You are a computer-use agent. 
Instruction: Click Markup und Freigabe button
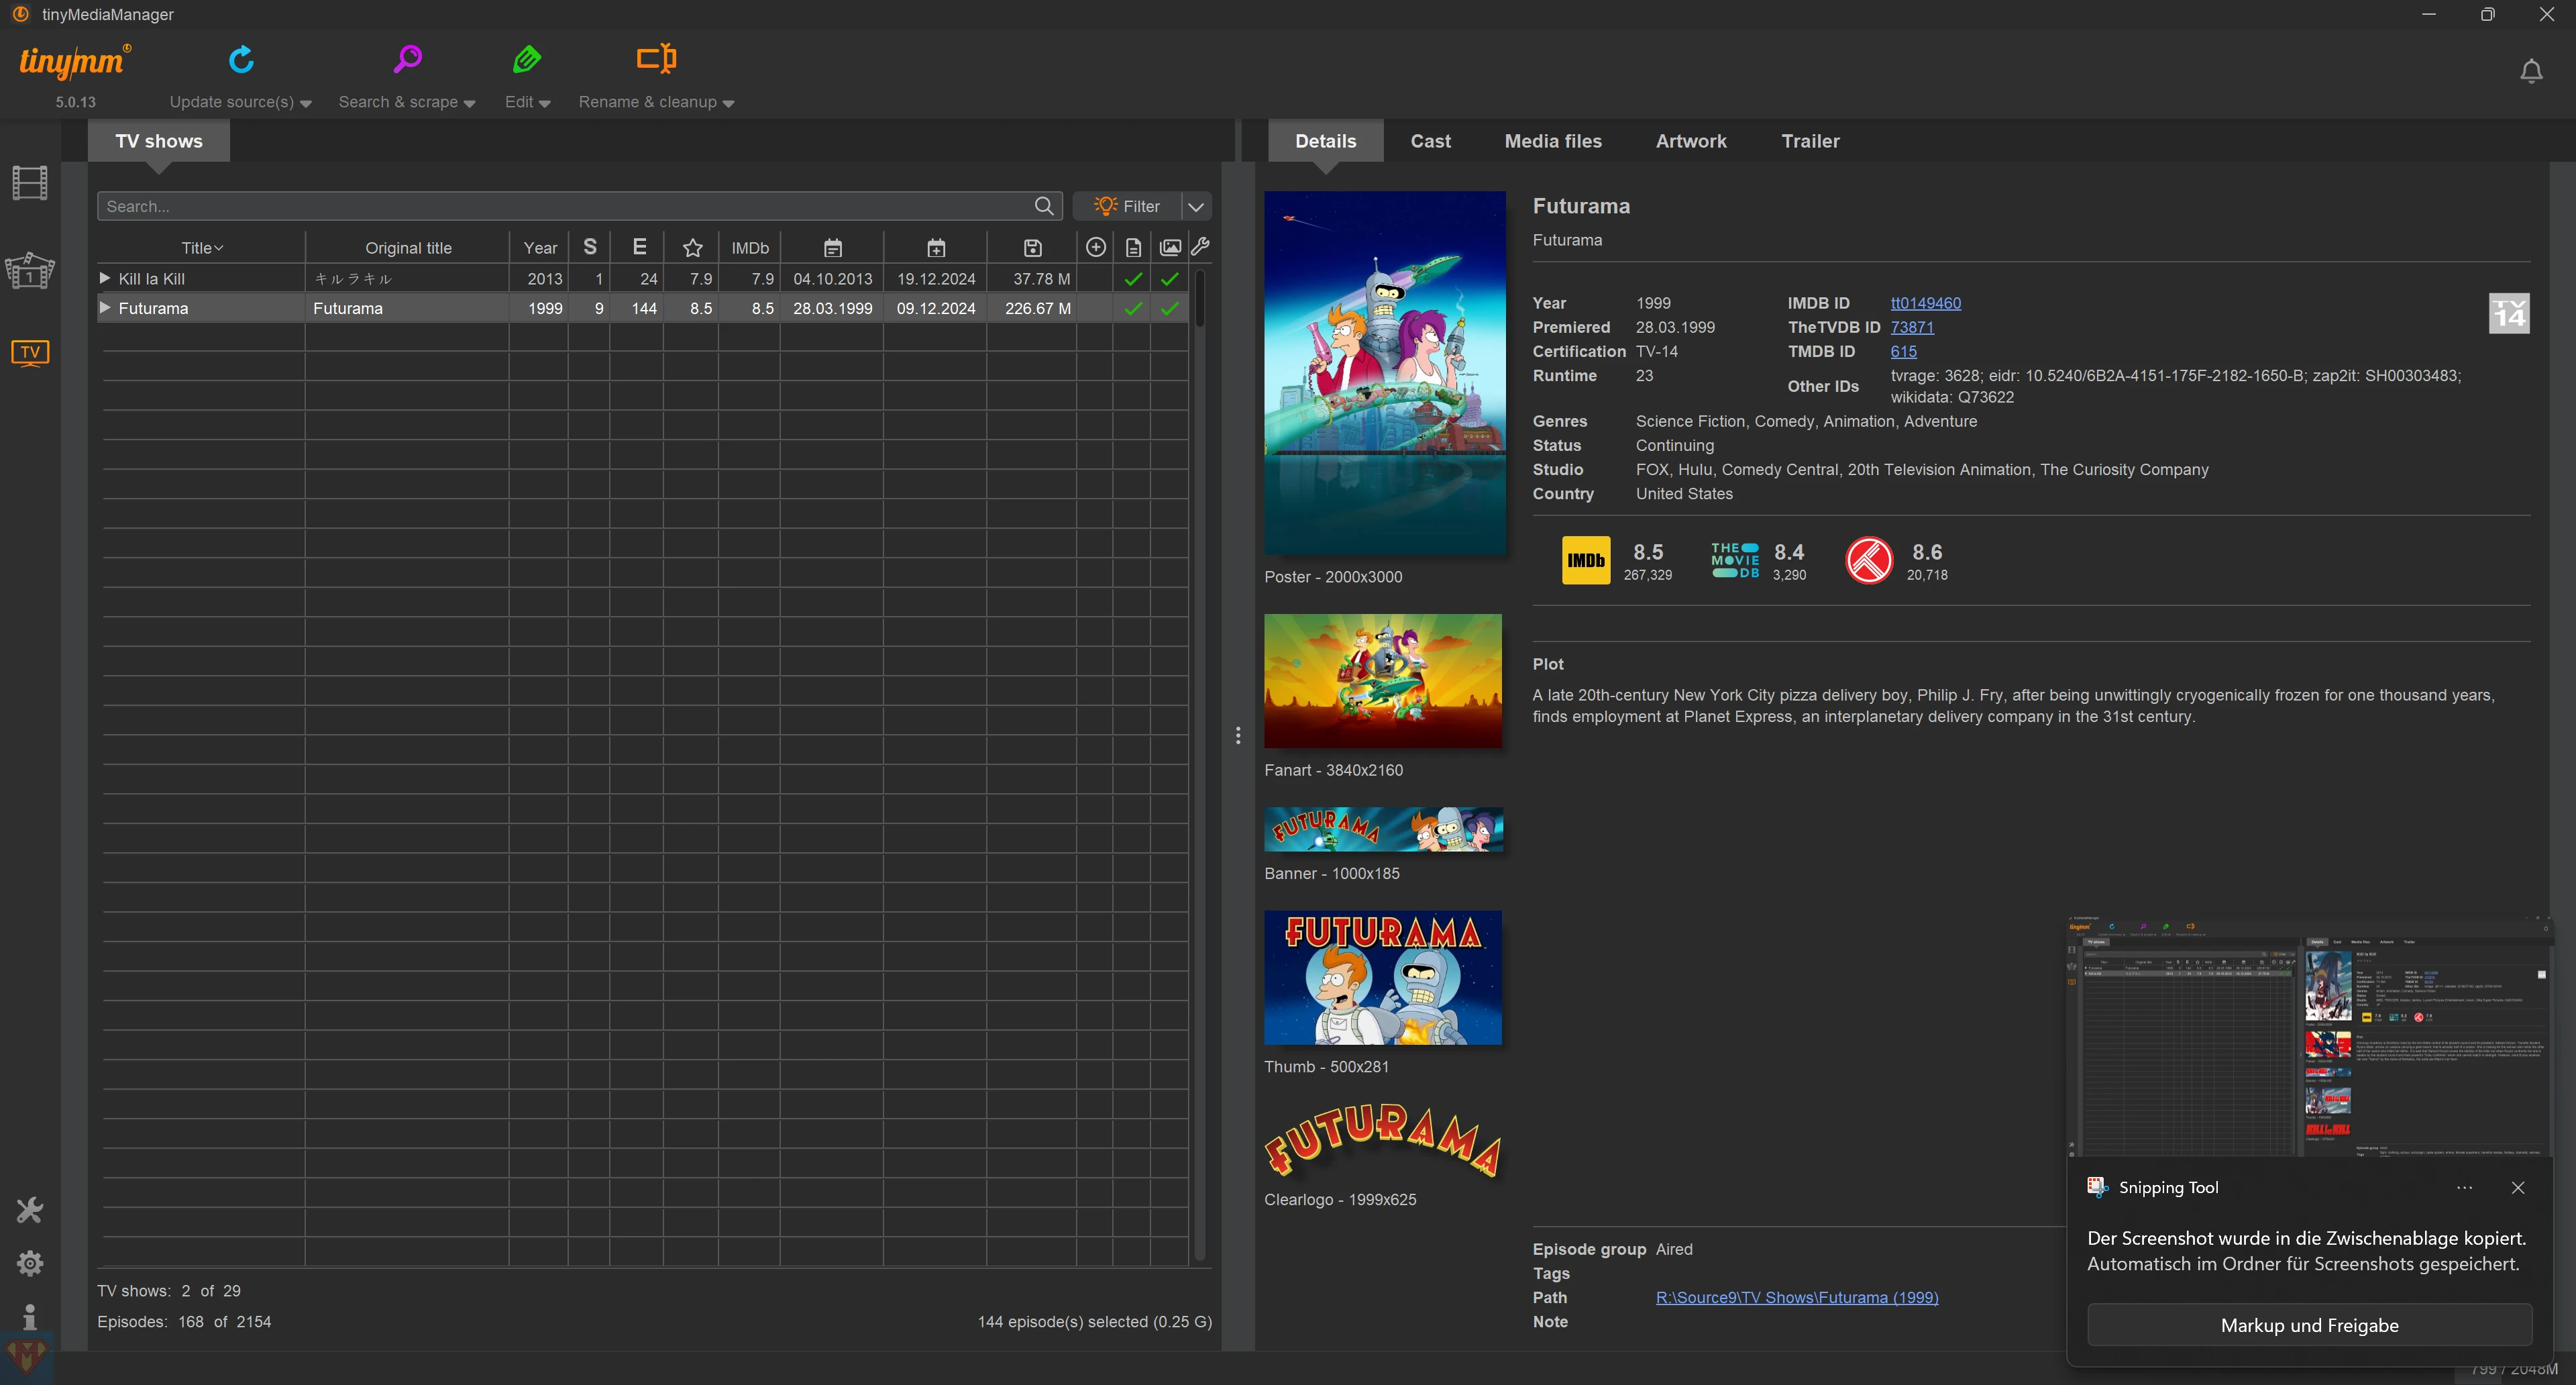pyautogui.click(x=2309, y=1325)
